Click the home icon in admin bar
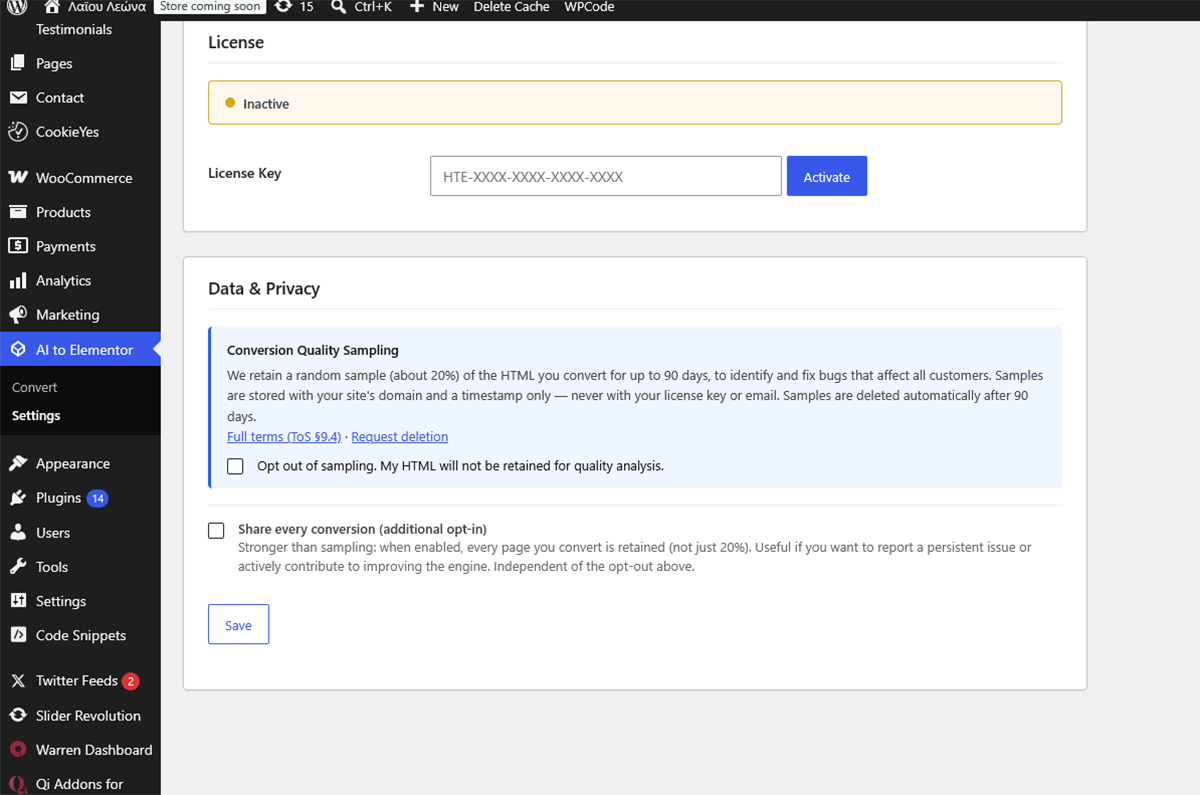Viewport: 1200px width, 795px height. 52,7
